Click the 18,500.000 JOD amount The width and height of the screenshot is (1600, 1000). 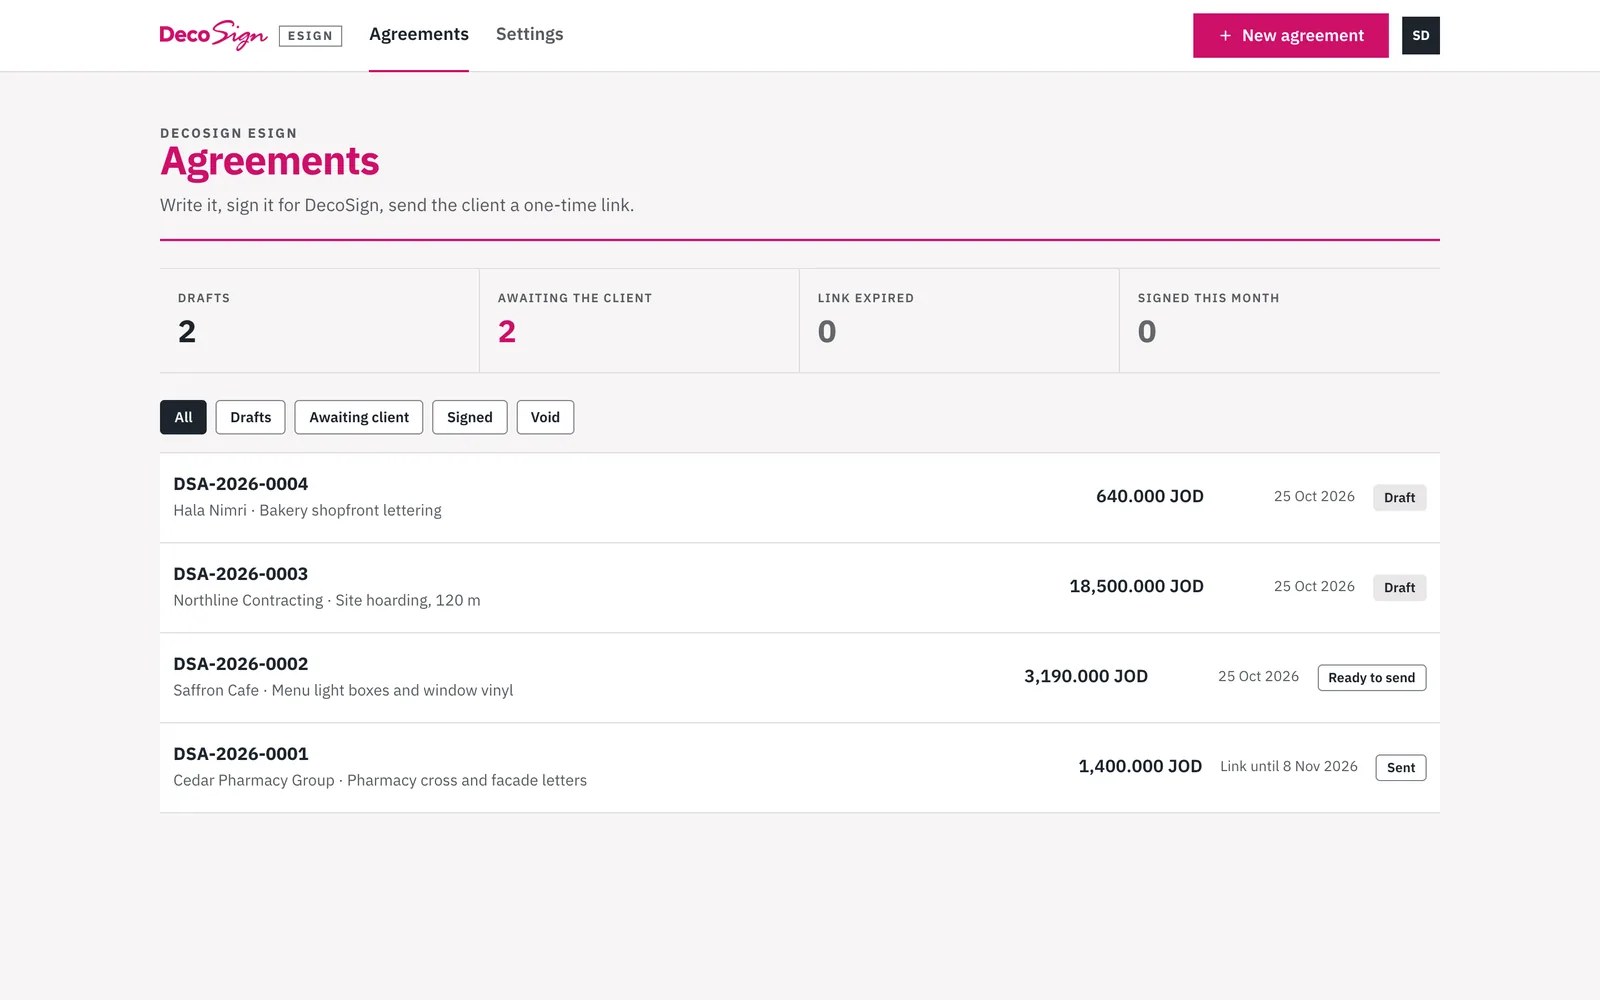click(1136, 586)
